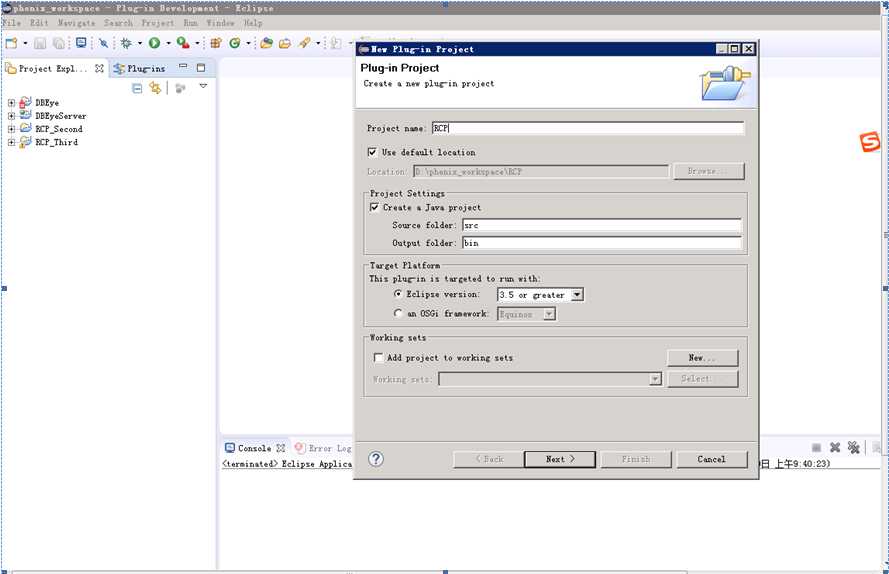Expand the DBEyeServer project node
The width and height of the screenshot is (889, 574).
pos(11,116)
